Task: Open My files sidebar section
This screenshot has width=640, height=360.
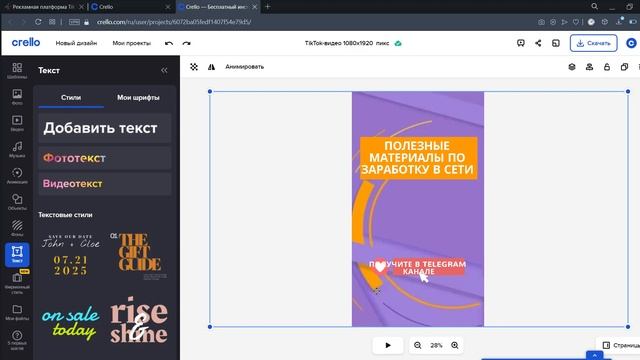Action: pyautogui.click(x=17, y=312)
